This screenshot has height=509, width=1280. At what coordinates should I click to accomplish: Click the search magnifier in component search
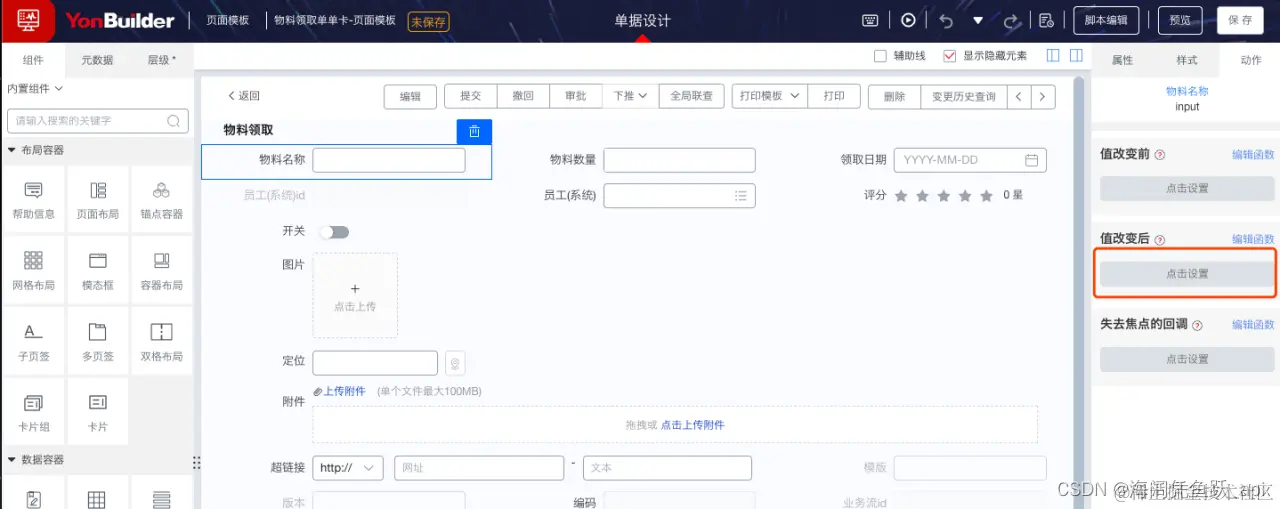pyautogui.click(x=174, y=121)
